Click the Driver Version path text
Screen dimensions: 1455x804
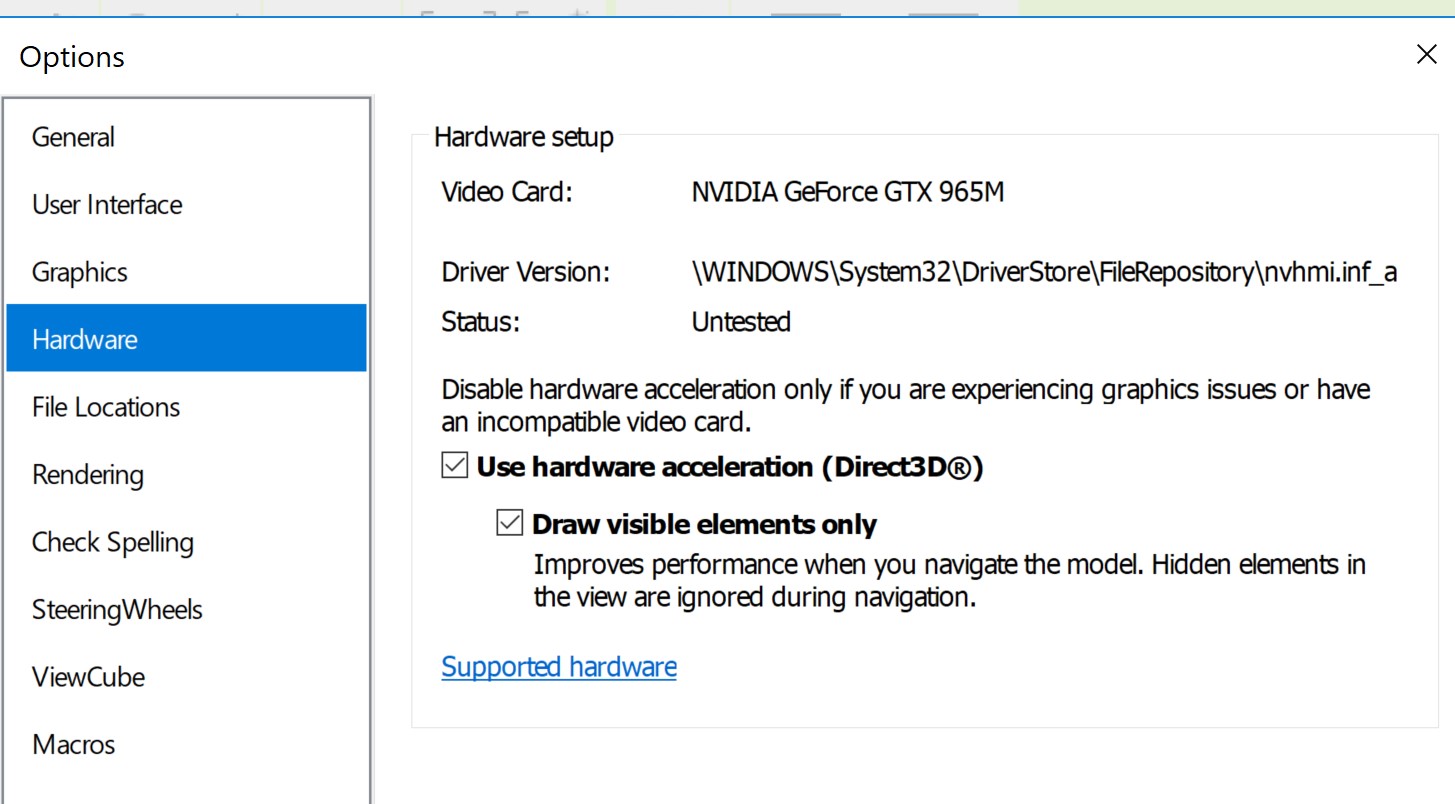pyautogui.click(x=1043, y=272)
